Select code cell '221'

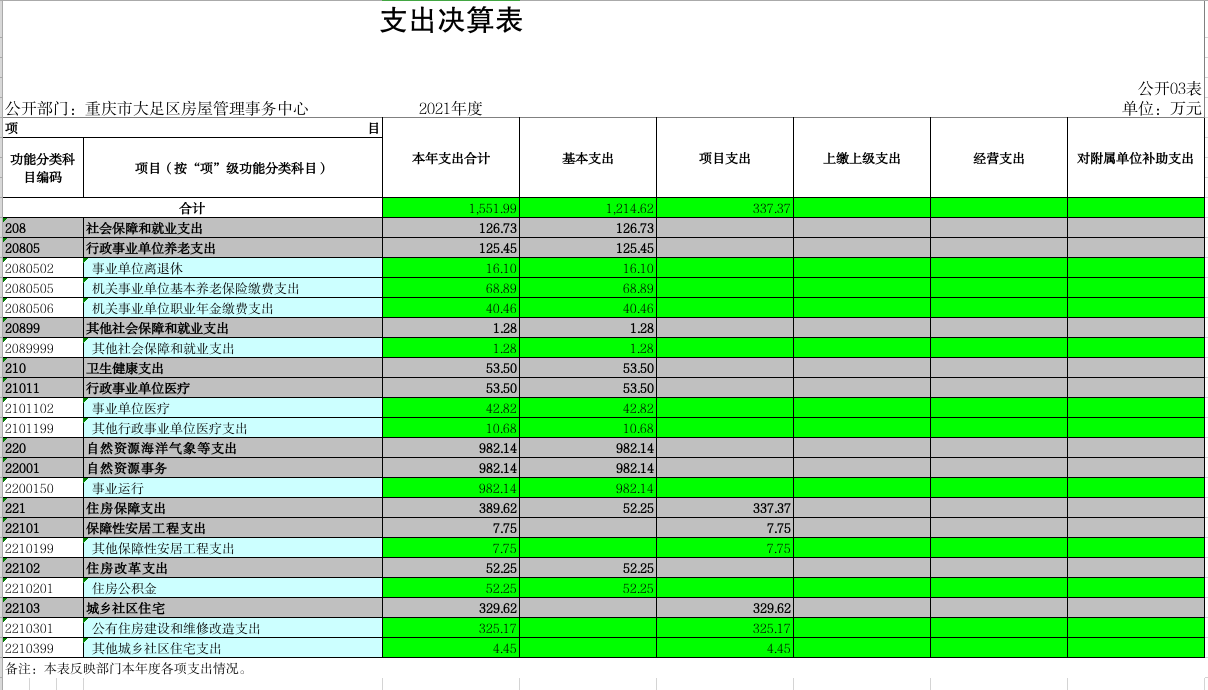pos(43,508)
